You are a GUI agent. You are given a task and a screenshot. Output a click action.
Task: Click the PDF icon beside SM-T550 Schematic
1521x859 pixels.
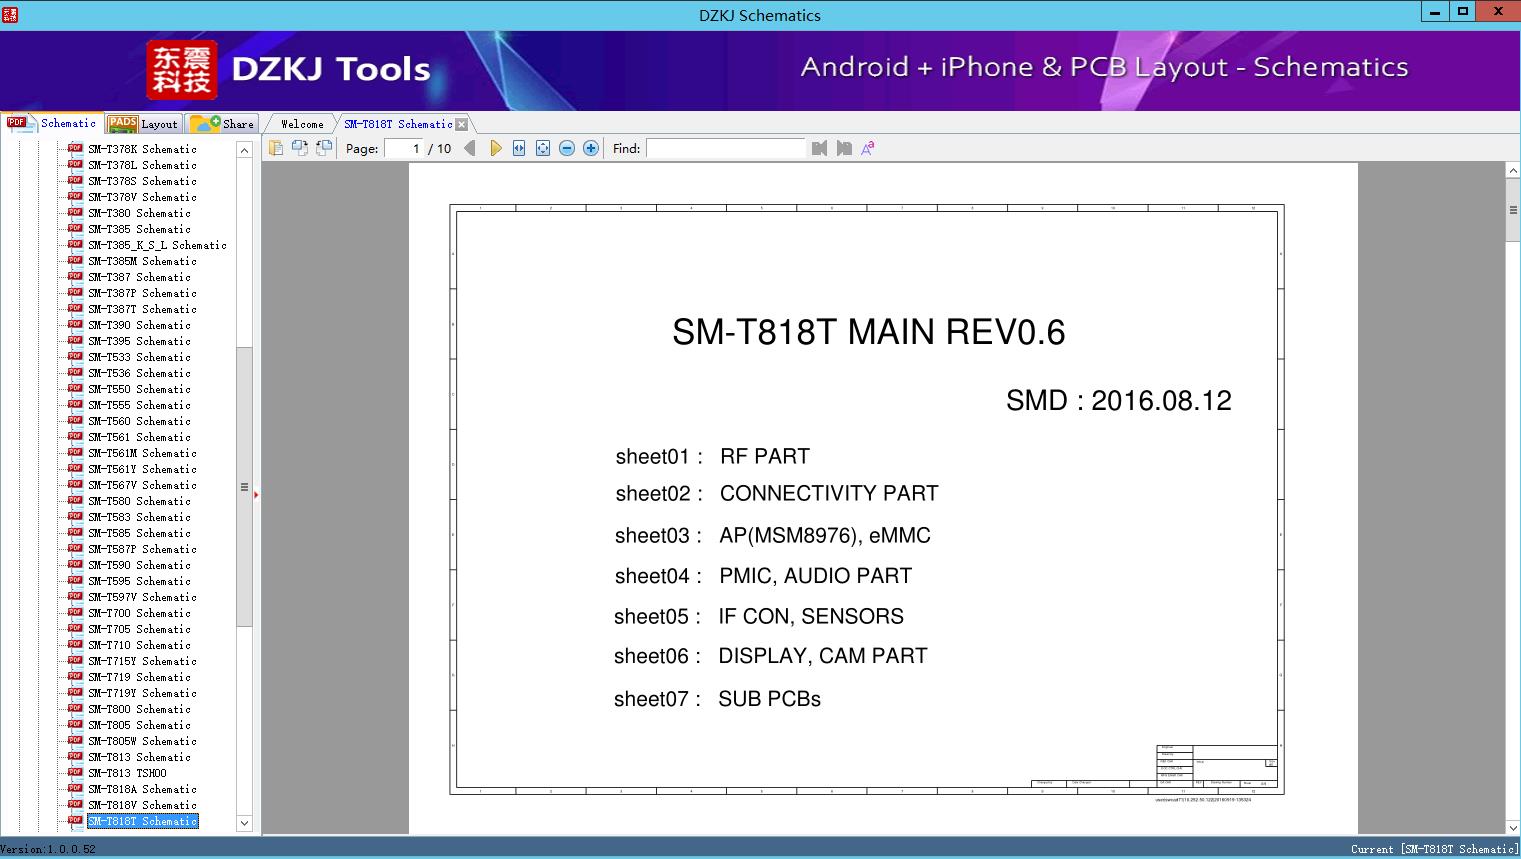coord(75,388)
